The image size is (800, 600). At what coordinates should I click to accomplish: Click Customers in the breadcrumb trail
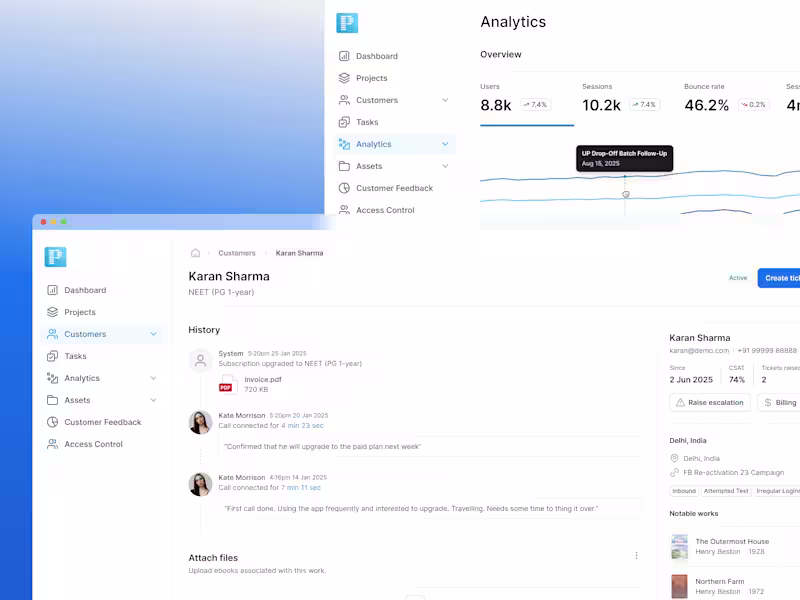coord(237,253)
